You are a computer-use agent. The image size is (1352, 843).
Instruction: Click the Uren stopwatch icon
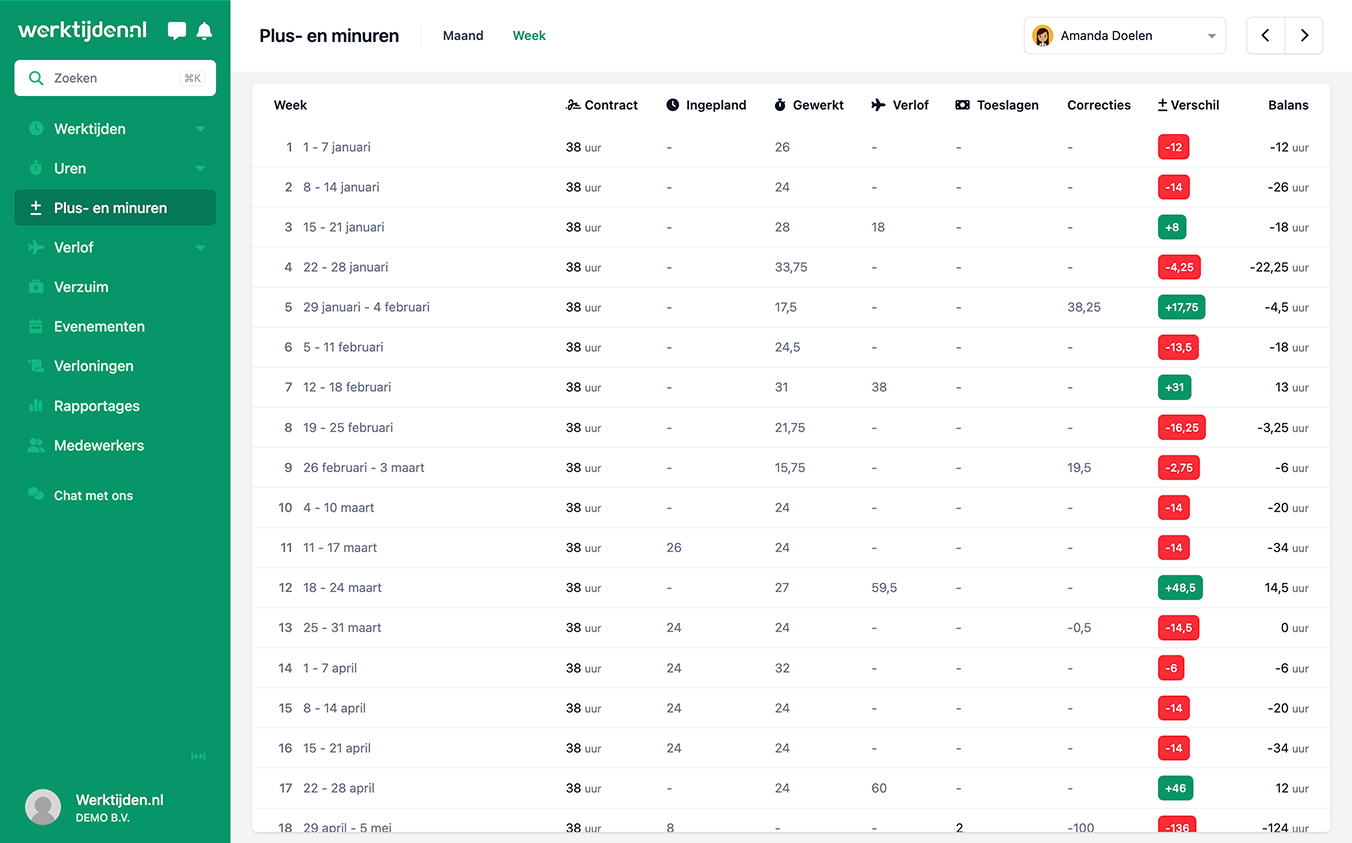(x=36, y=168)
